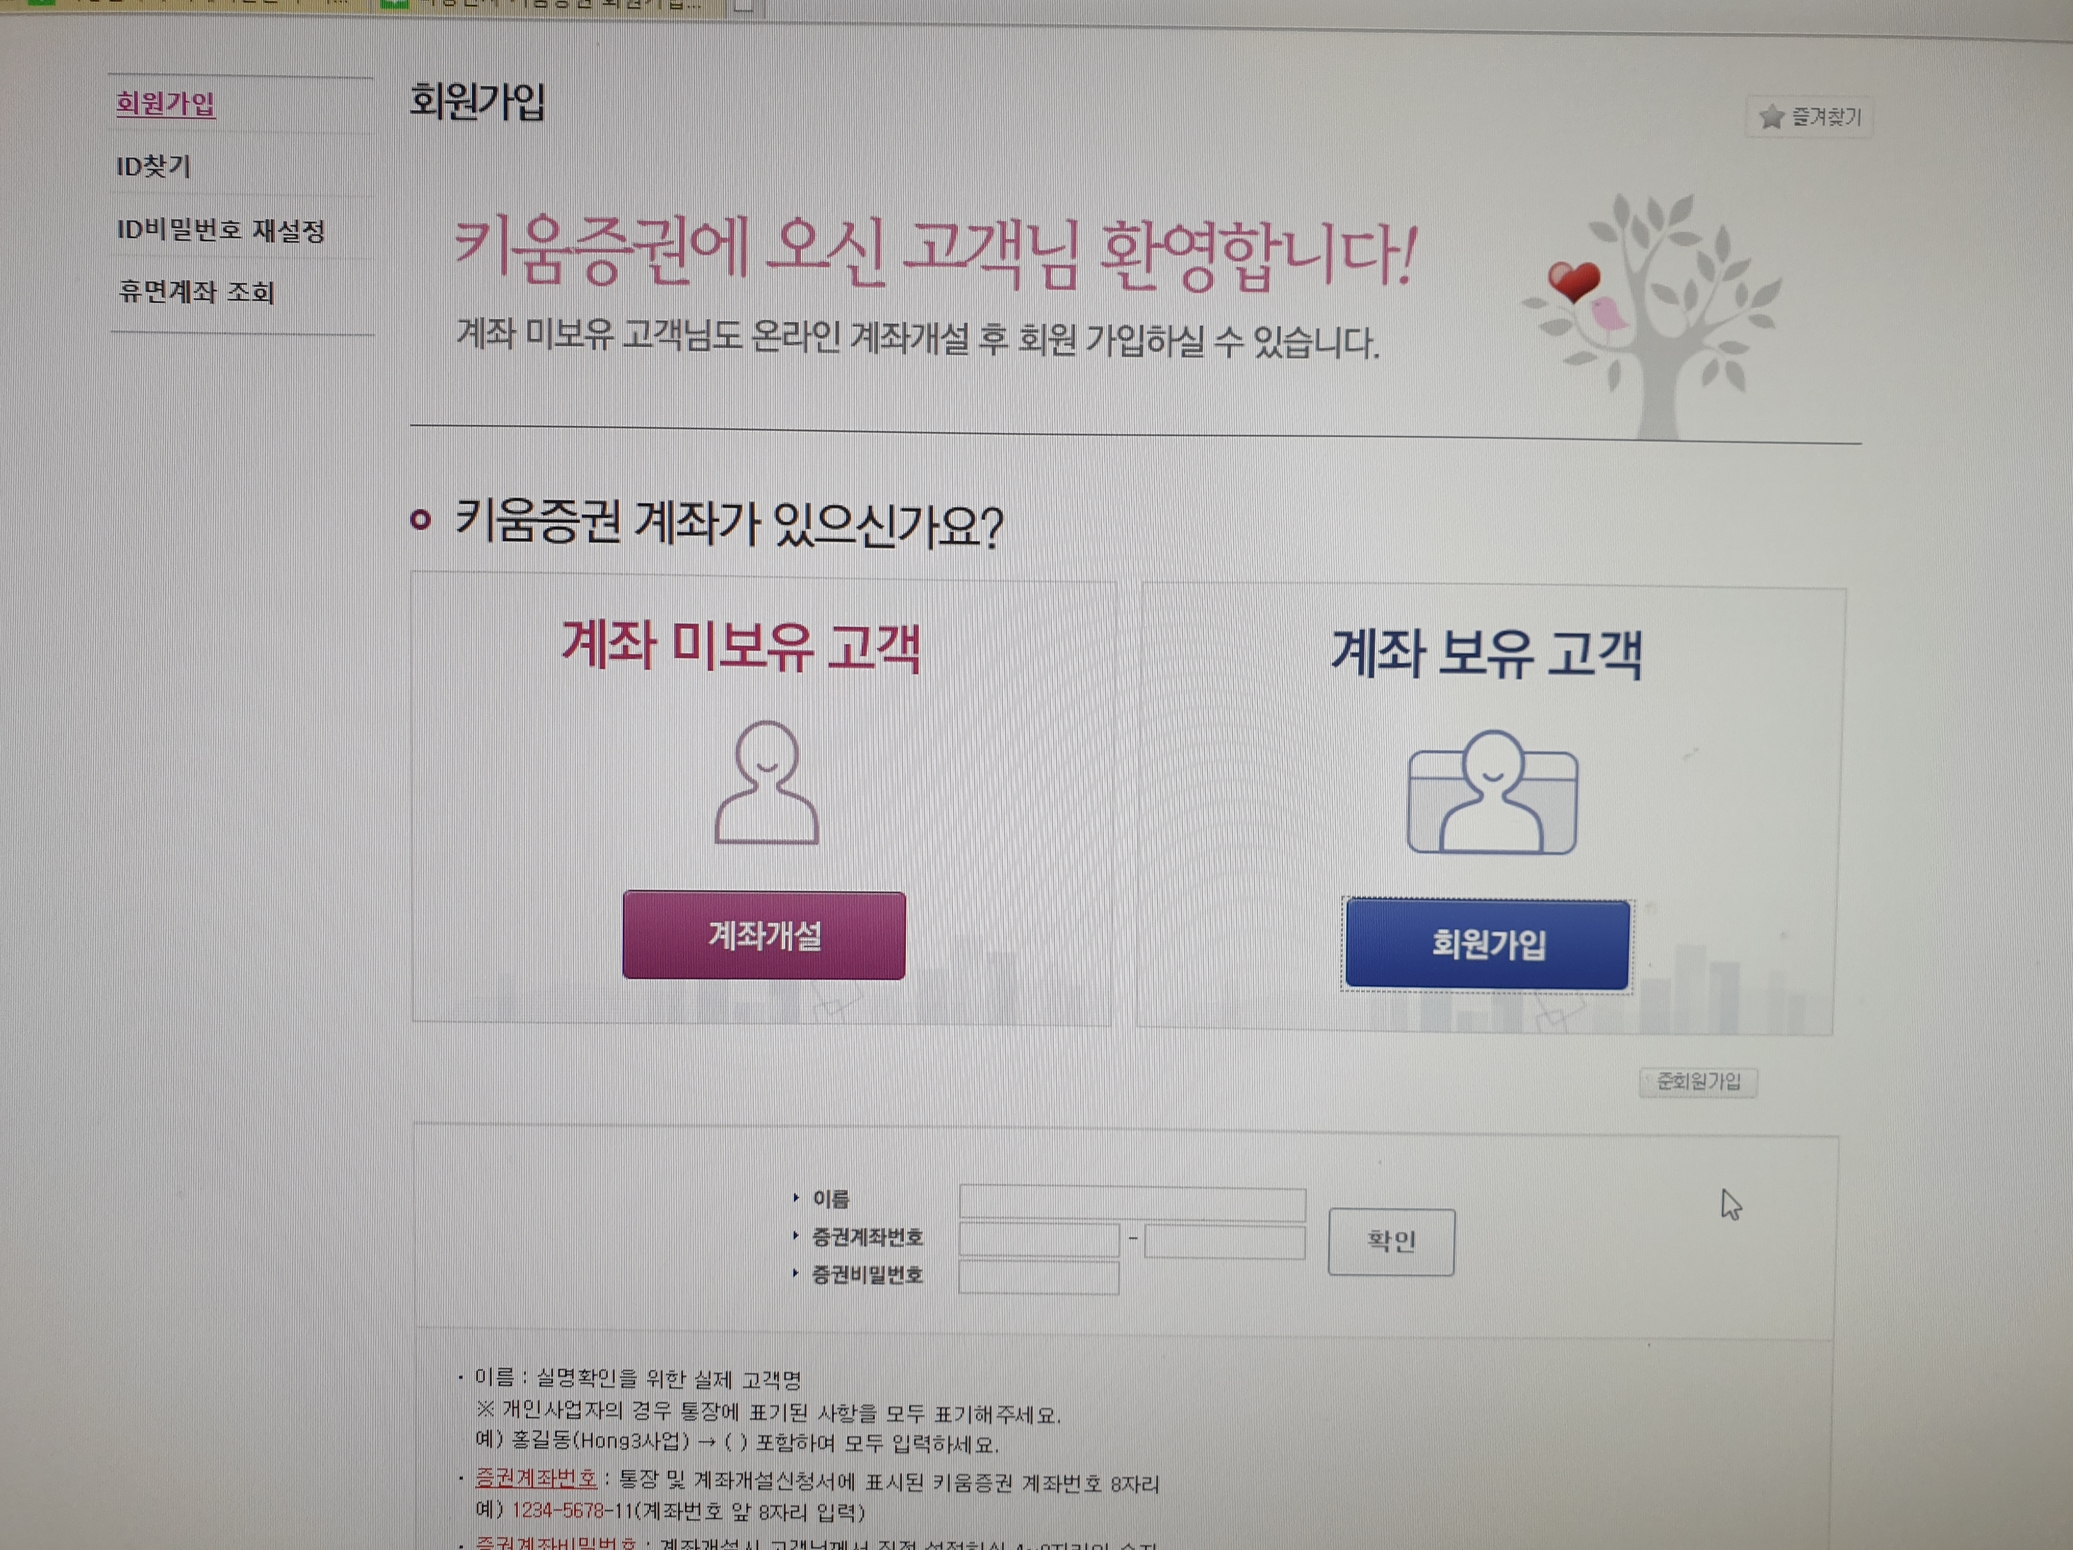2073x1550 pixels.
Task: Focus the second 증권계좌번호 input box
Action: [x=1225, y=1242]
